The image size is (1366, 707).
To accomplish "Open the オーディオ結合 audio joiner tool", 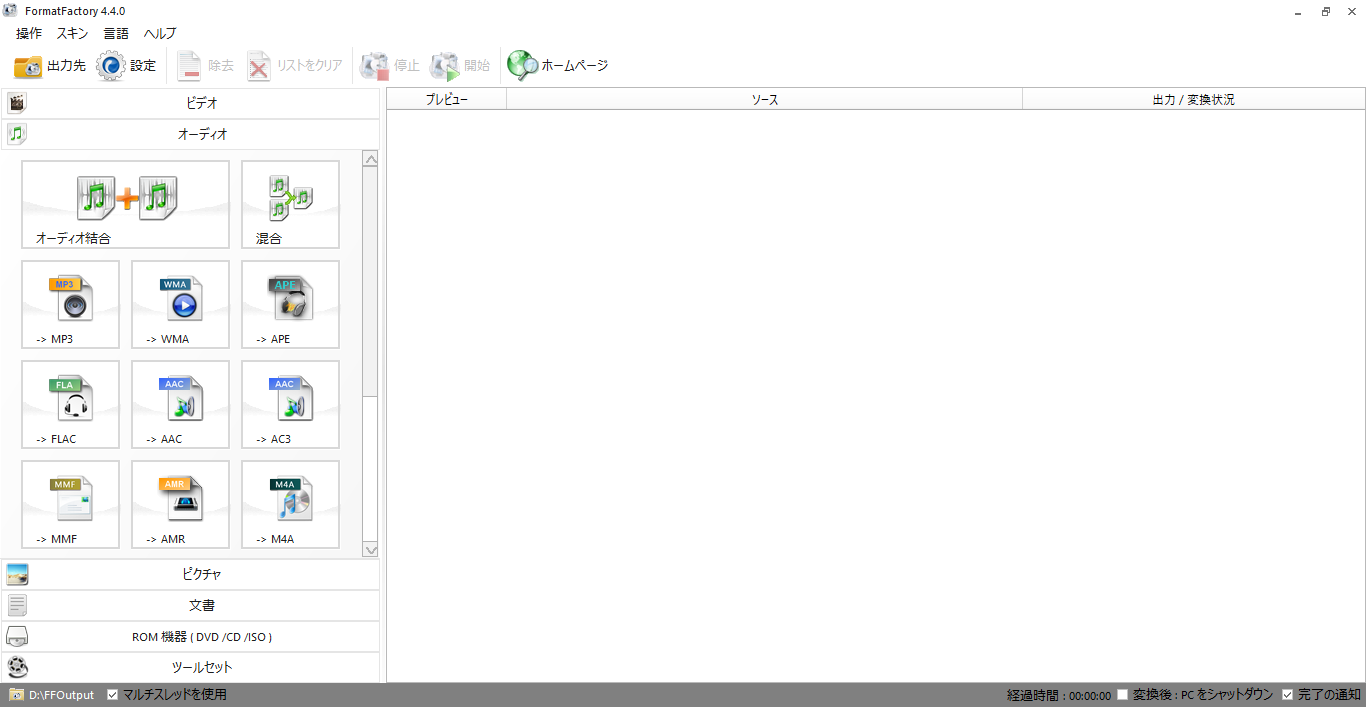I will (125, 204).
